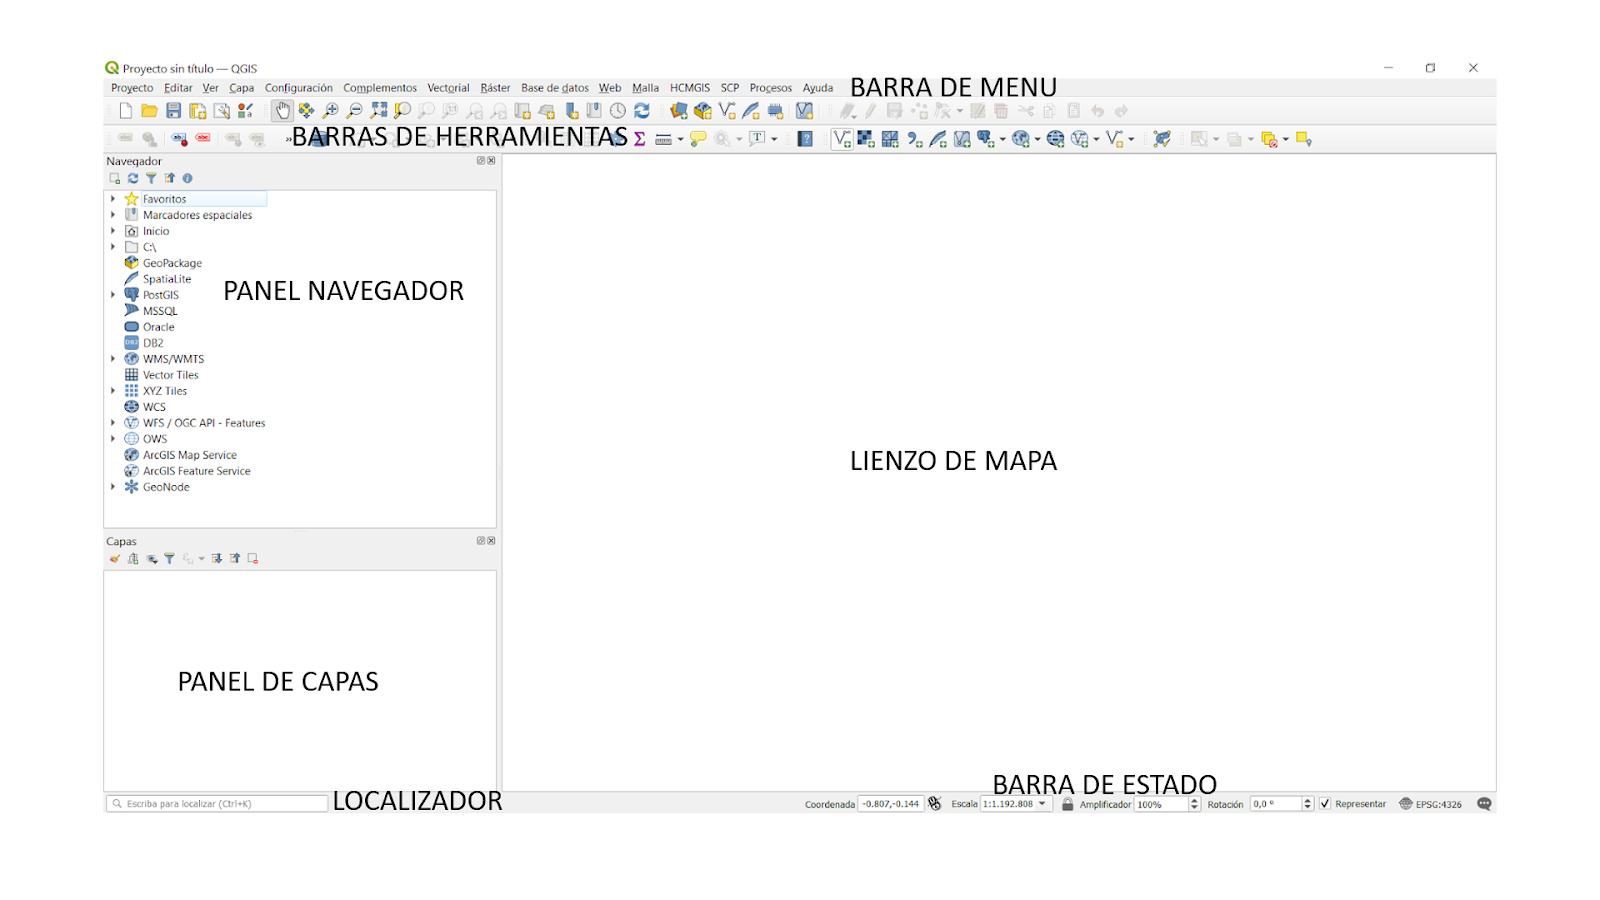1600x900 pixels.
Task: Click the blue Help question mark icon
Action: click(805, 139)
